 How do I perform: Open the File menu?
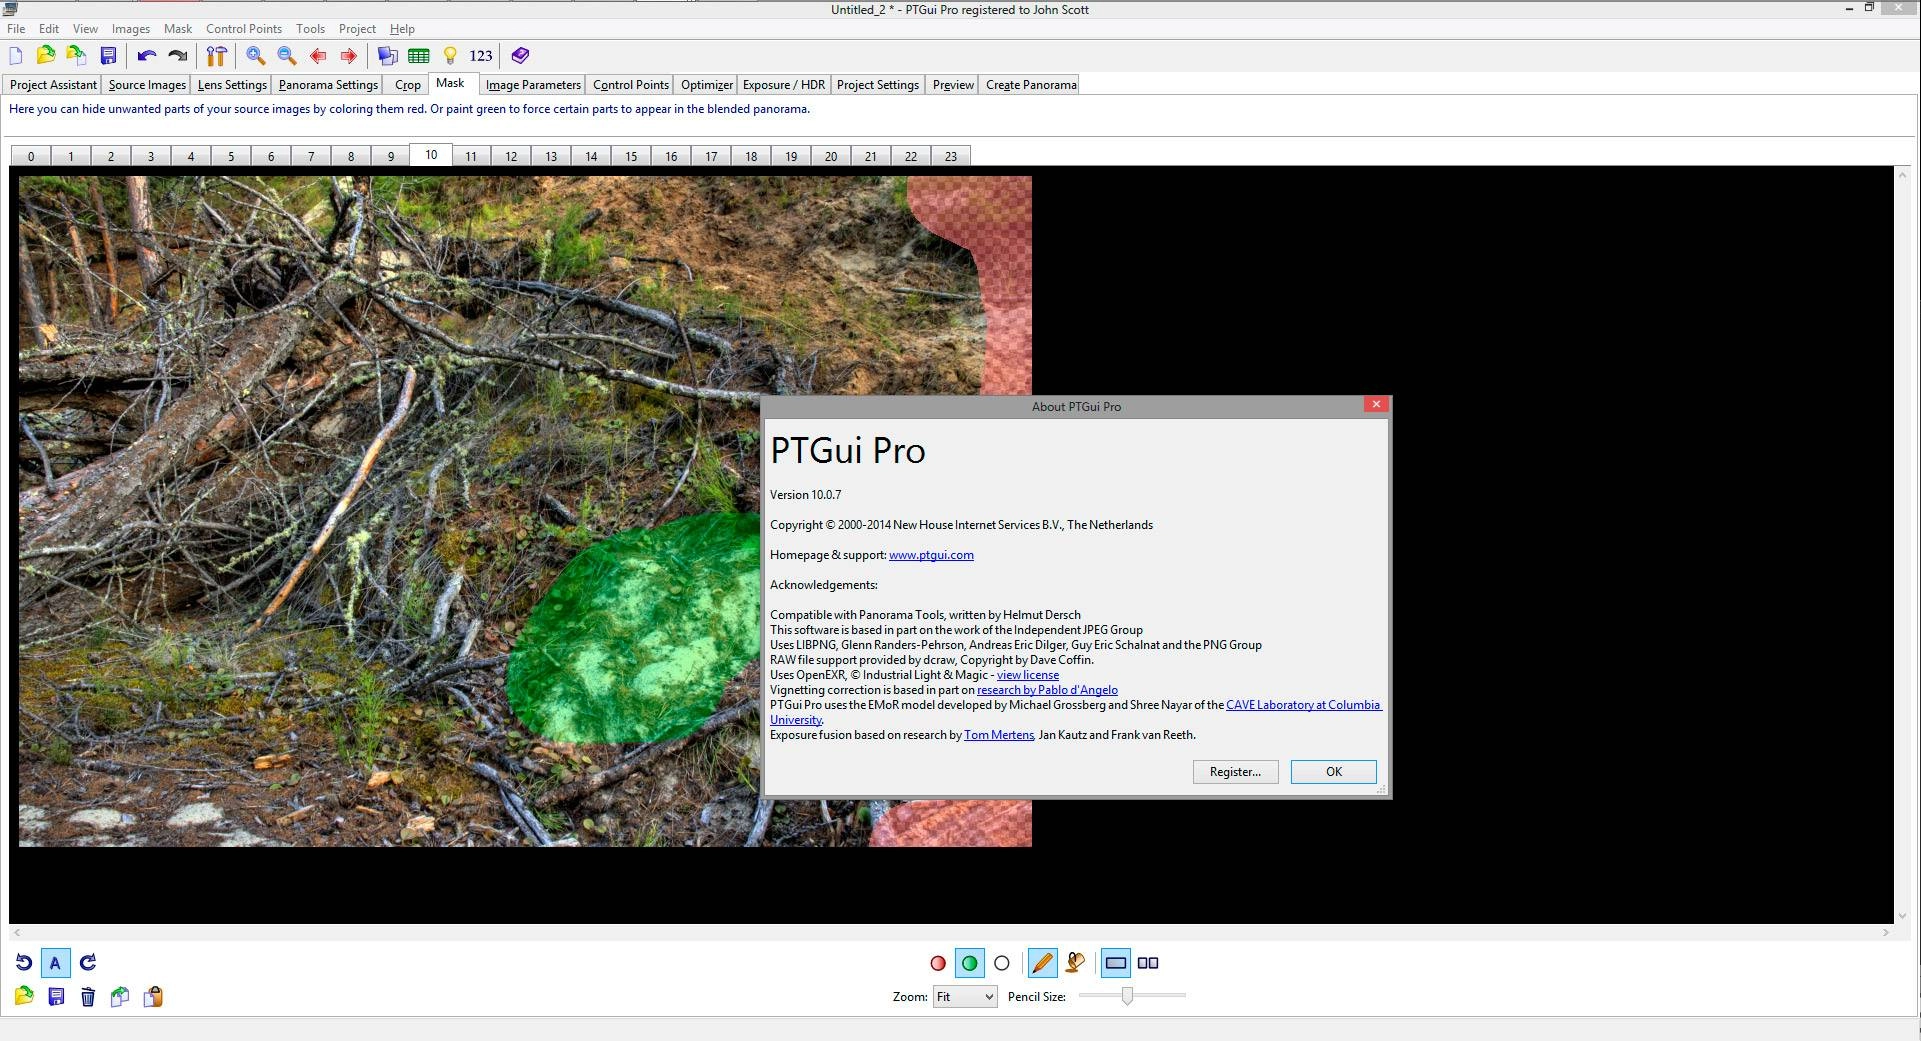(x=16, y=29)
